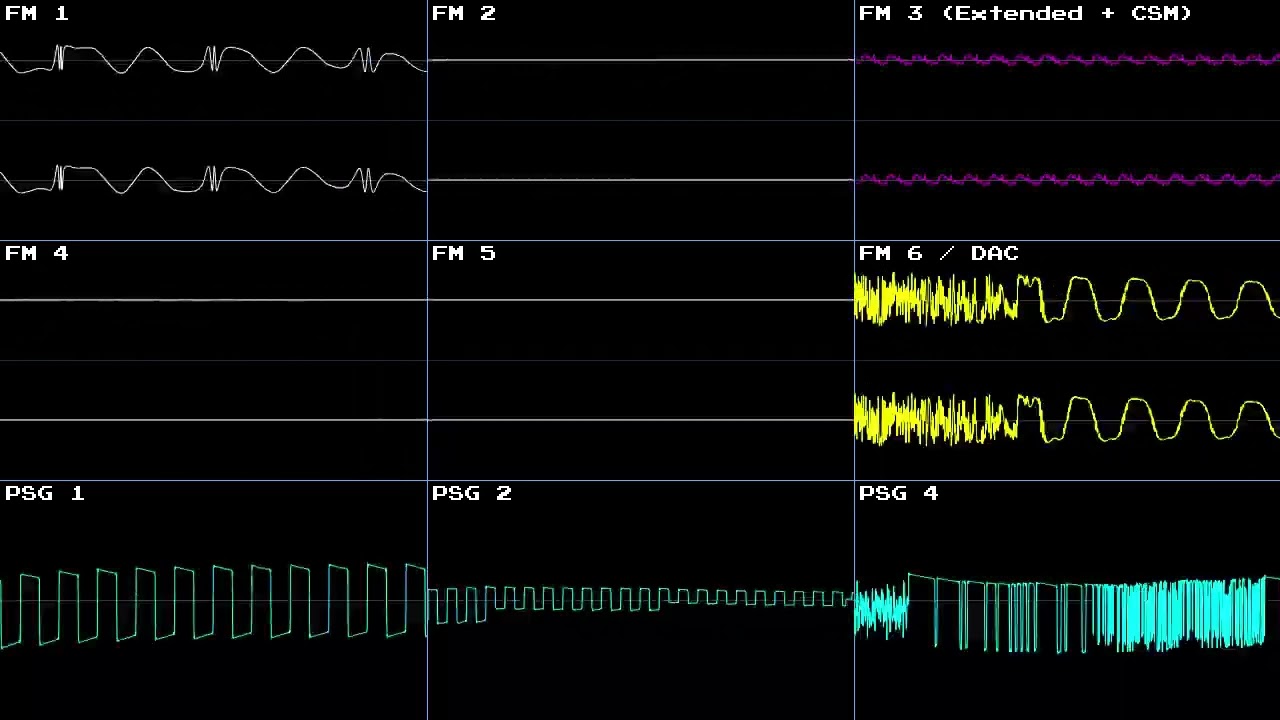
Task: Click the FM 1 channel label
Action: (x=37, y=13)
